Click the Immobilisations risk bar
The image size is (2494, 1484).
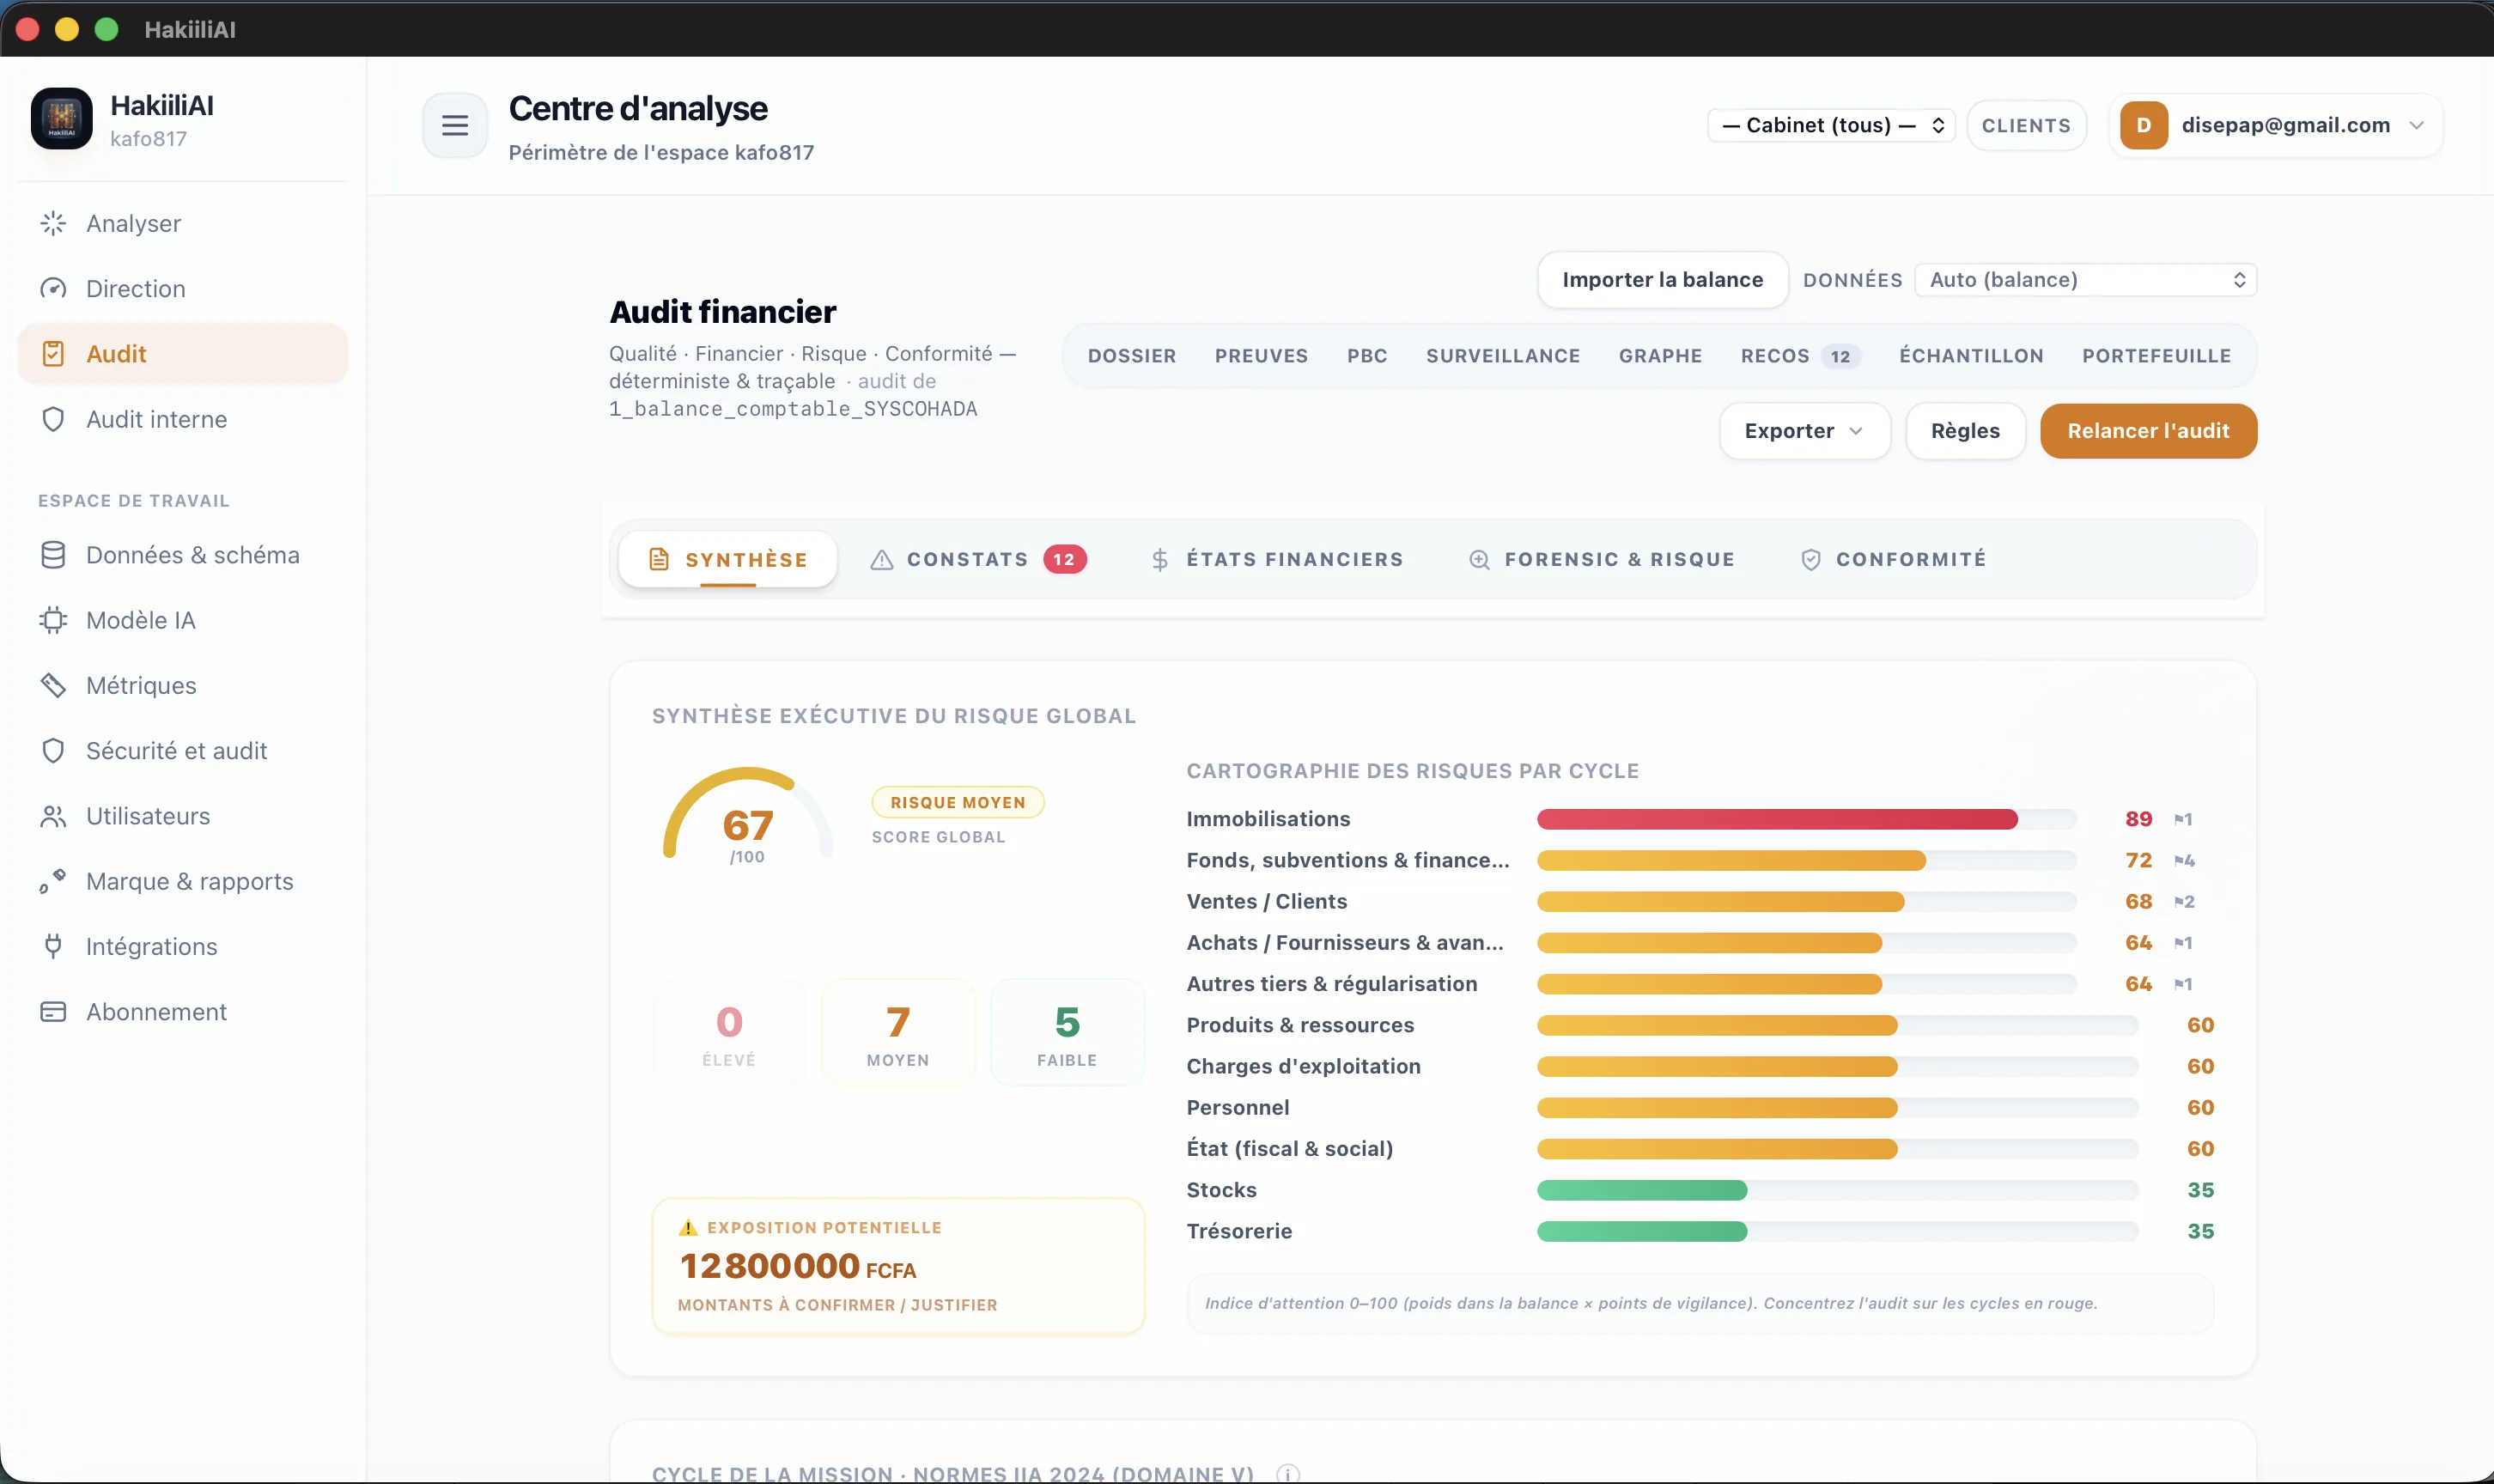tap(1806, 819)
